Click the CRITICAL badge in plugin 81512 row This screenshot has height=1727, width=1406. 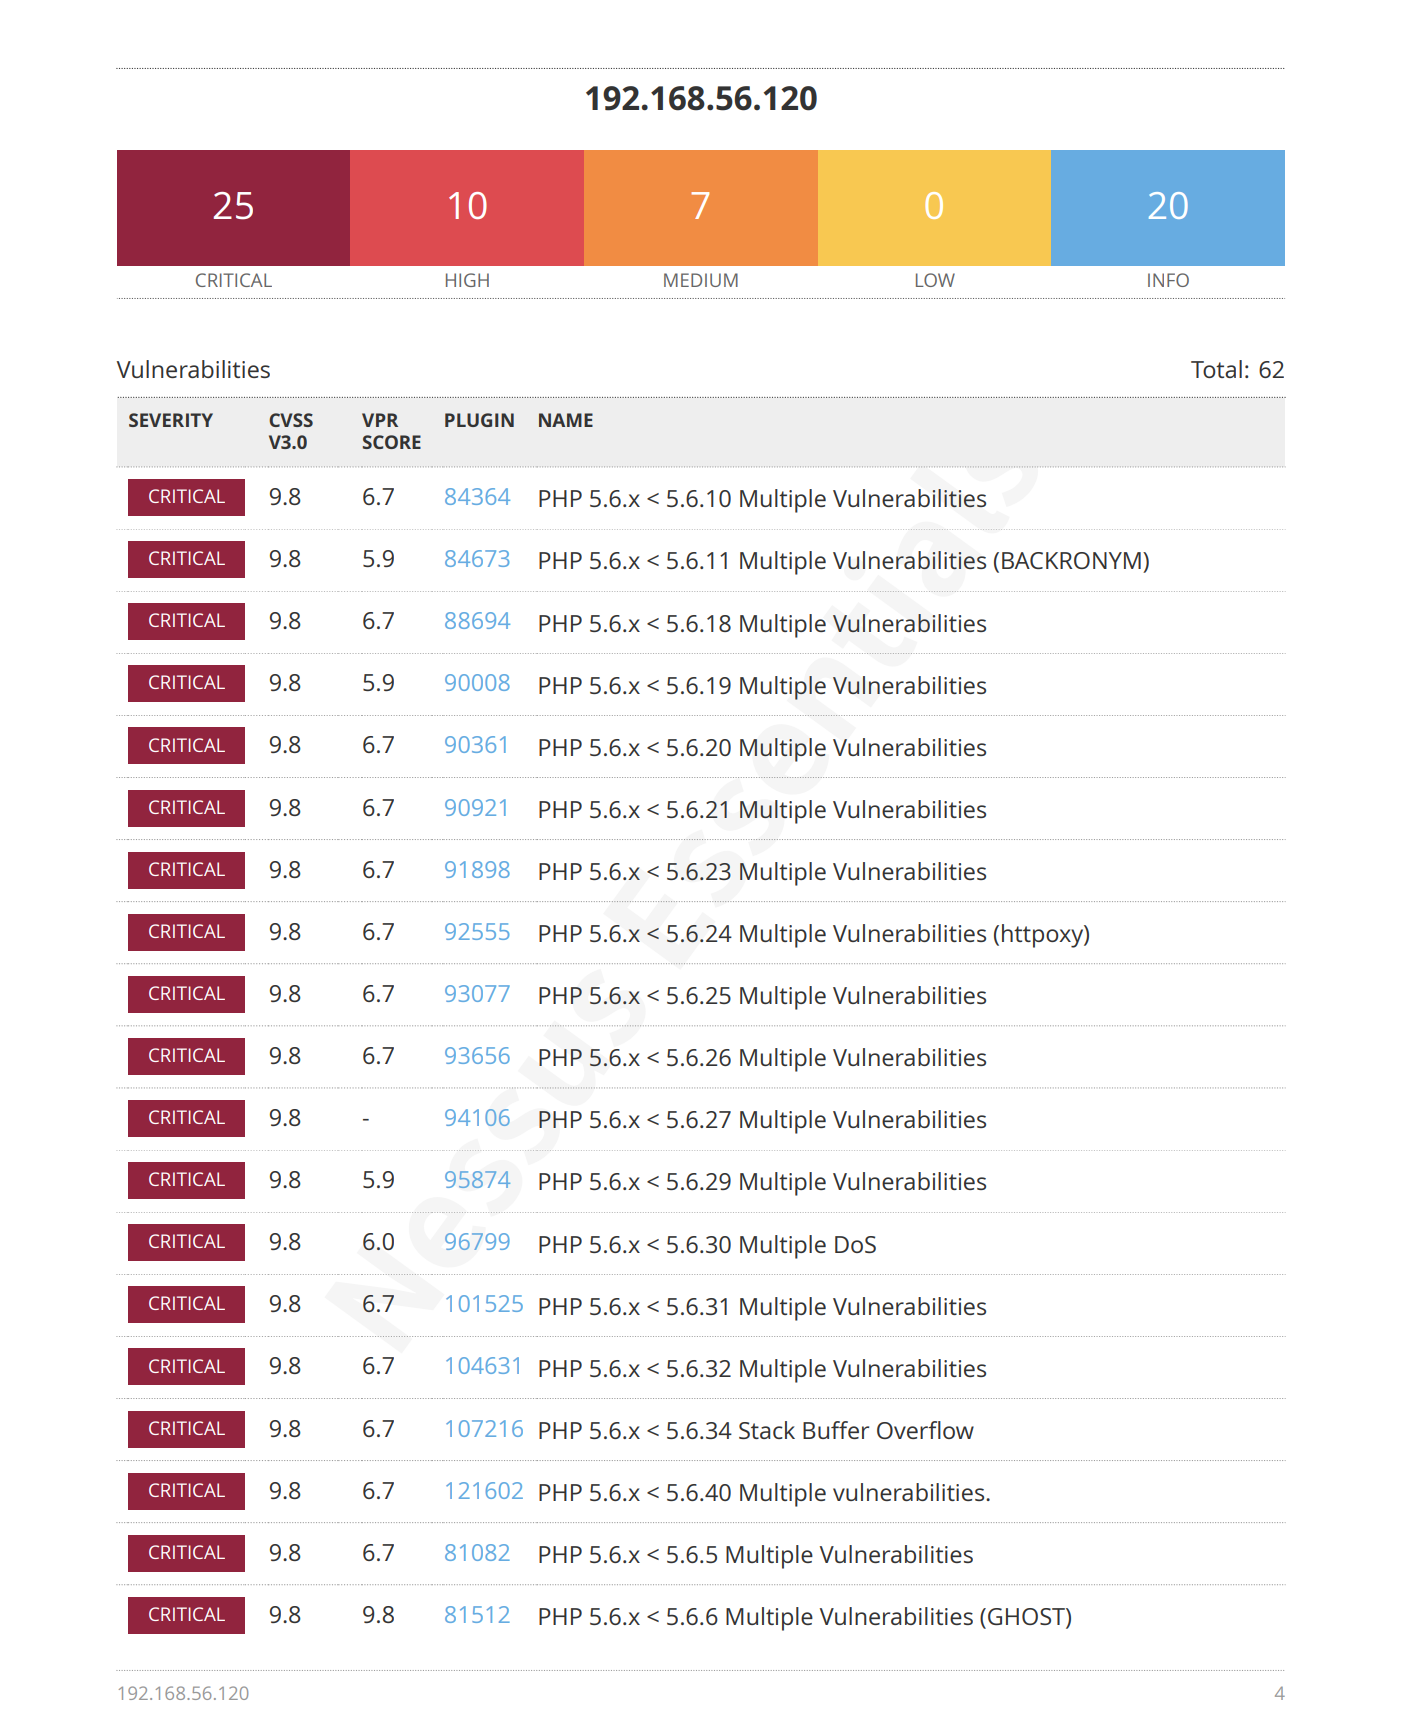coord(186,1615)
